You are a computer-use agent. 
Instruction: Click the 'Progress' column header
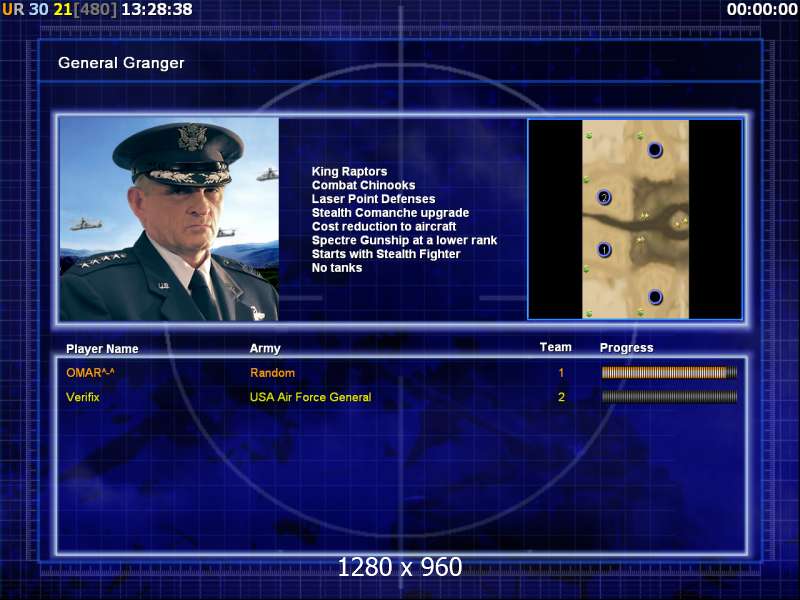point(627,348)
